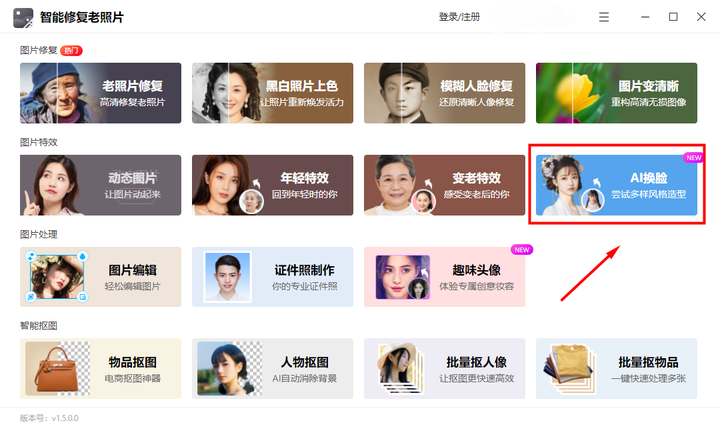Choose 图片变清晰 image sharpen card
Viewport: 720px width, 427px height.
point(616,93)
